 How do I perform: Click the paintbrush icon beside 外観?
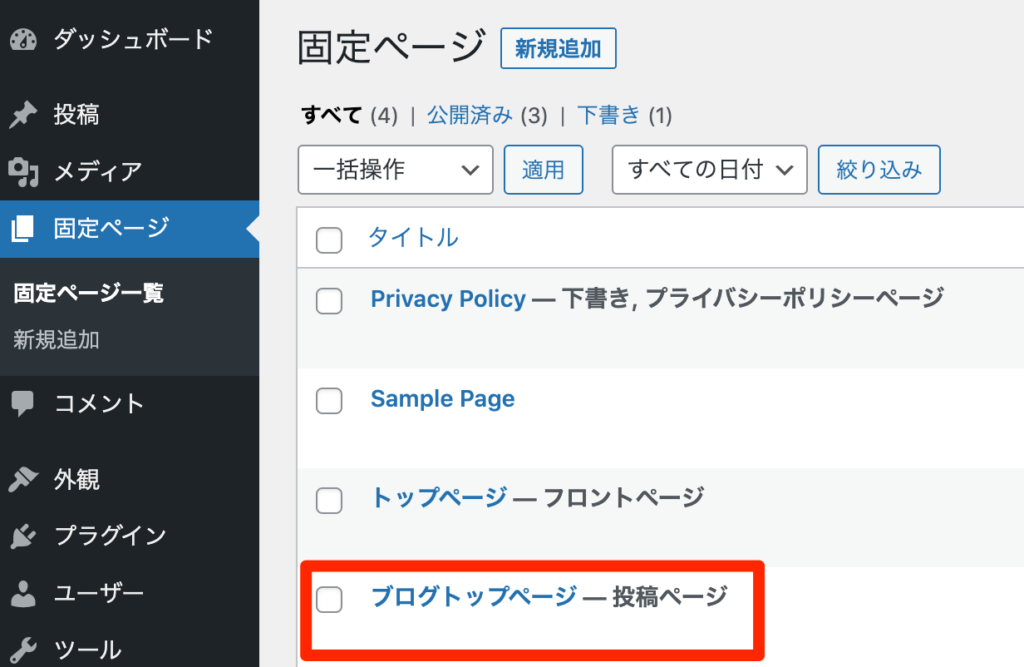[x=24, y=480]
